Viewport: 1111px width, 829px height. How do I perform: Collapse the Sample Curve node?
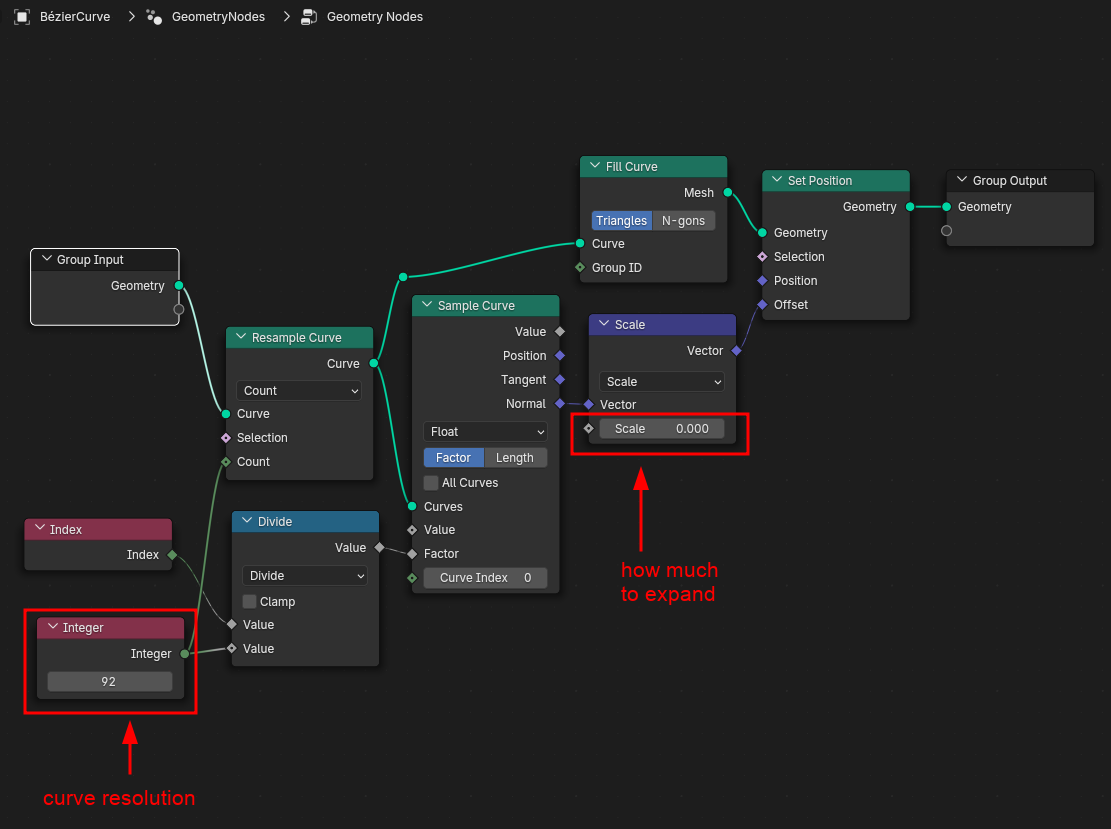click(x=427, y=306)
